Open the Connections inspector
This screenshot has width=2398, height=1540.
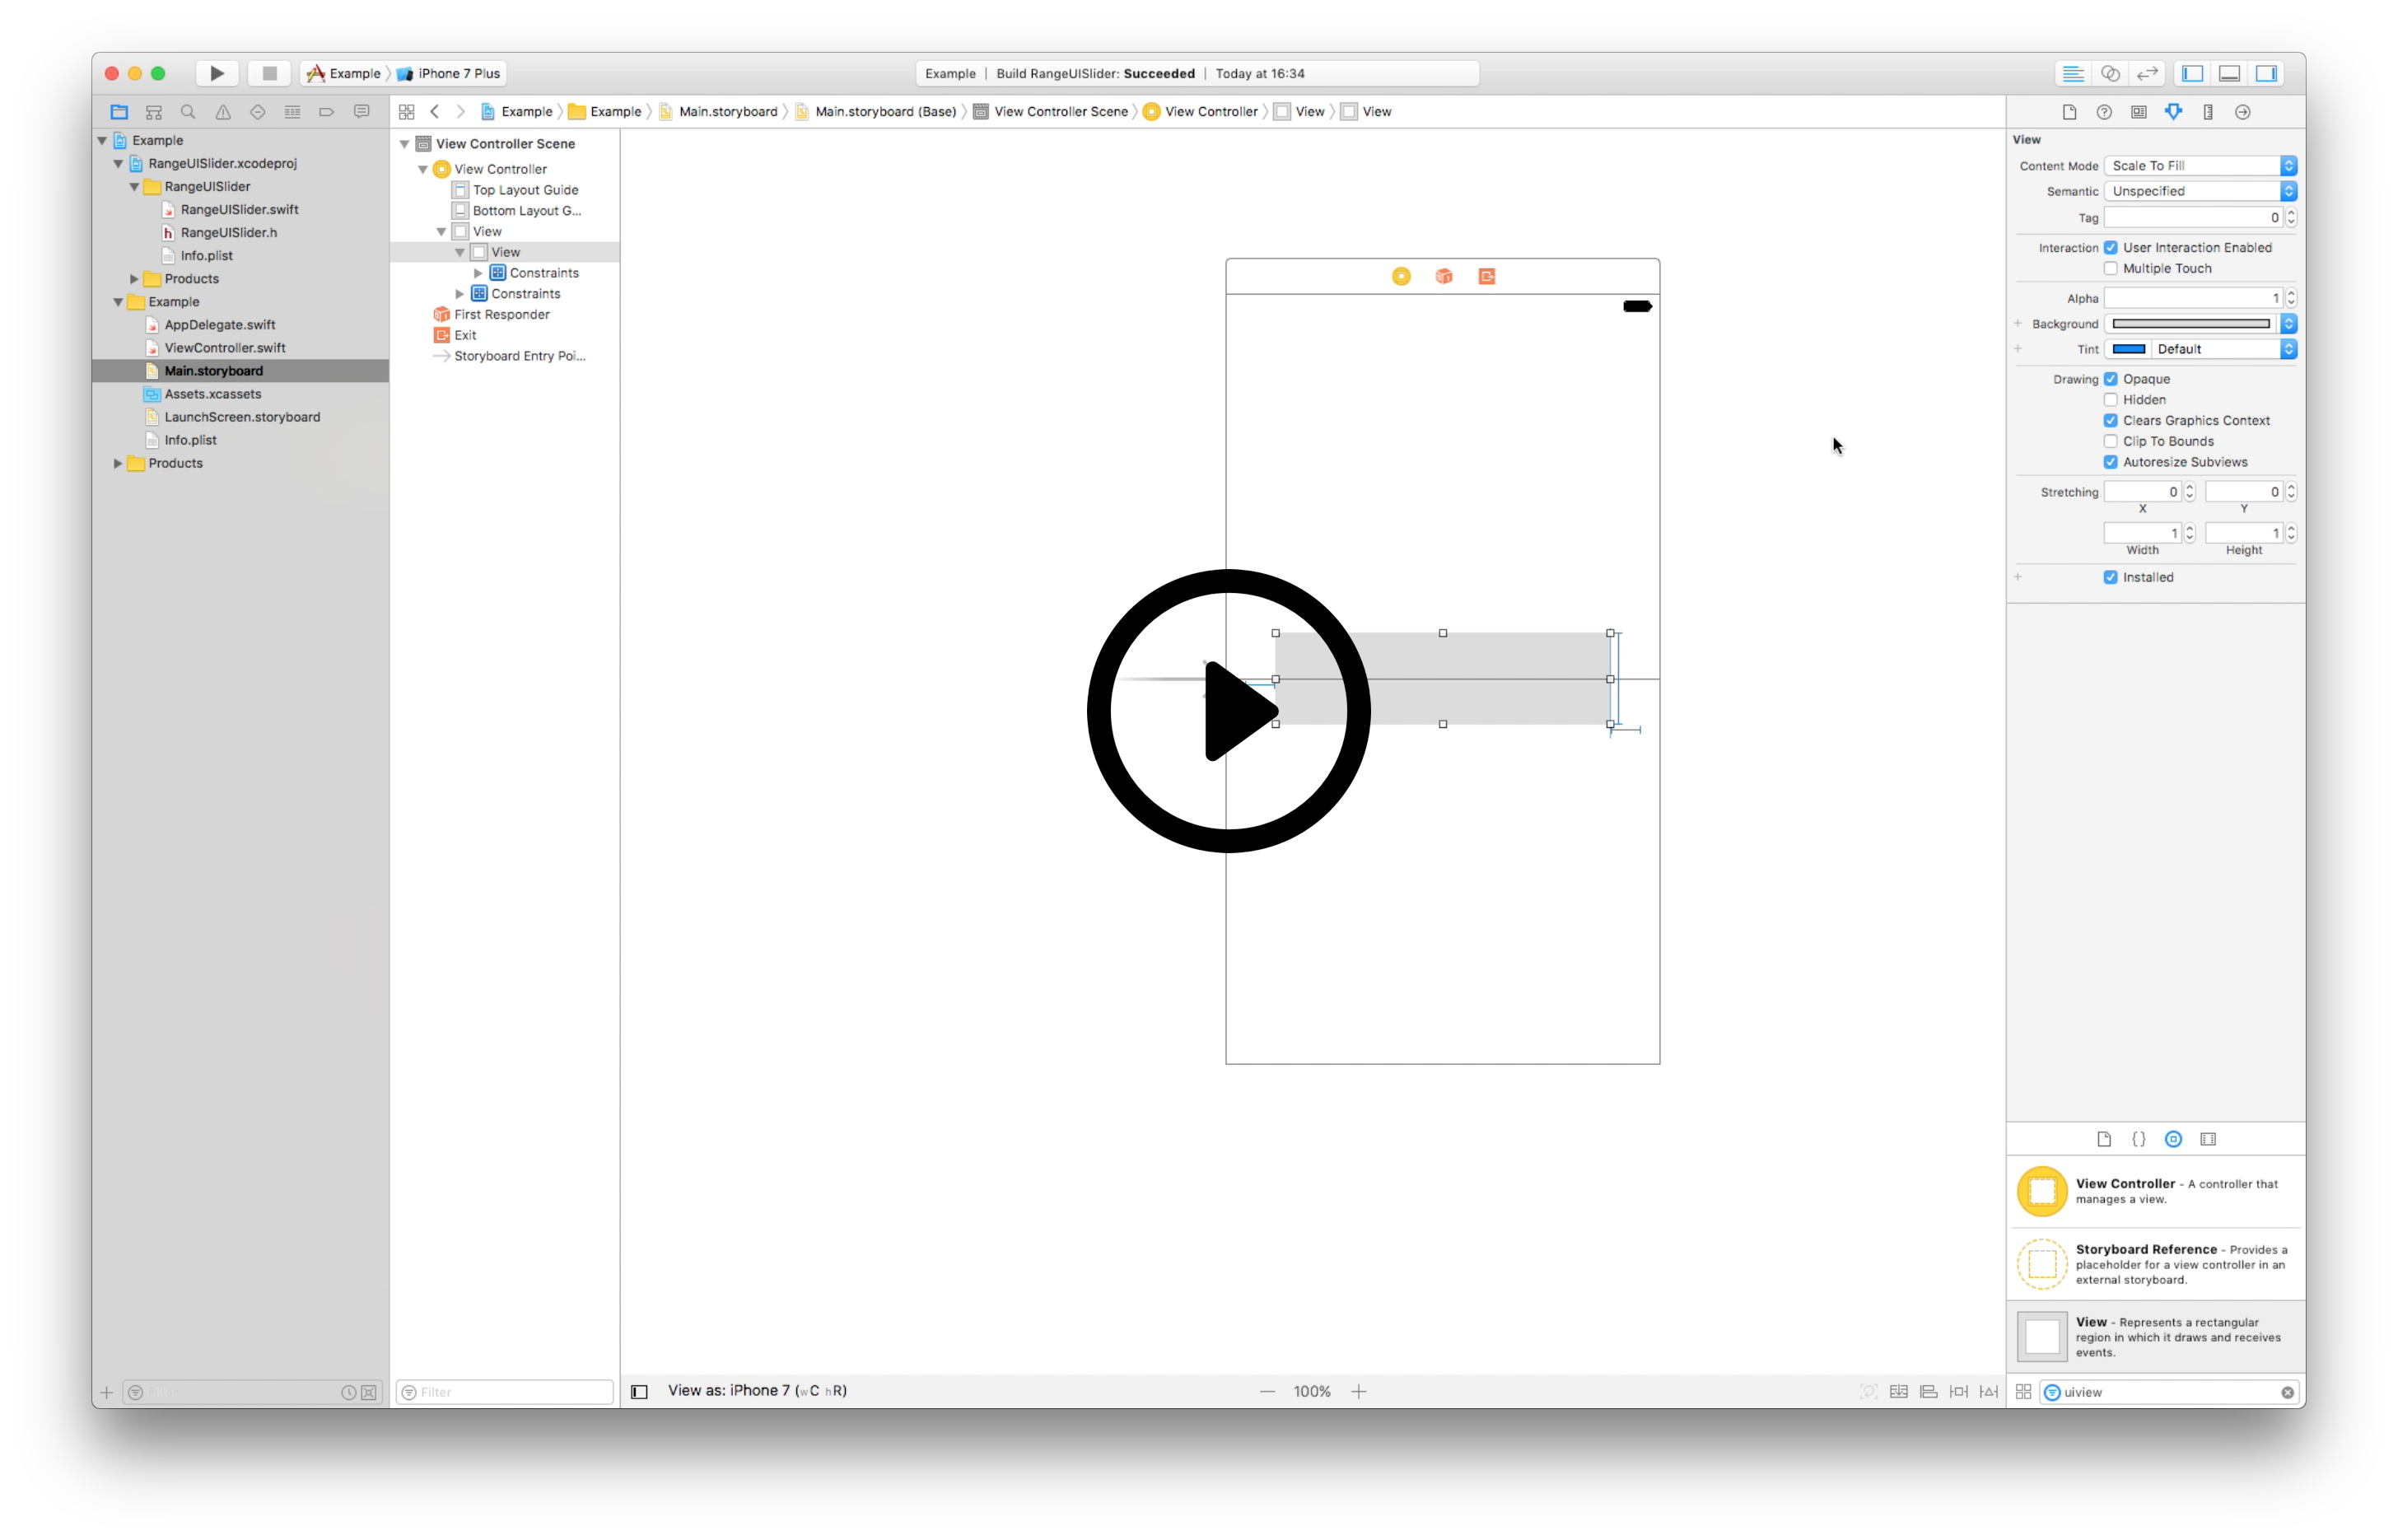[x=2243, y=112]
